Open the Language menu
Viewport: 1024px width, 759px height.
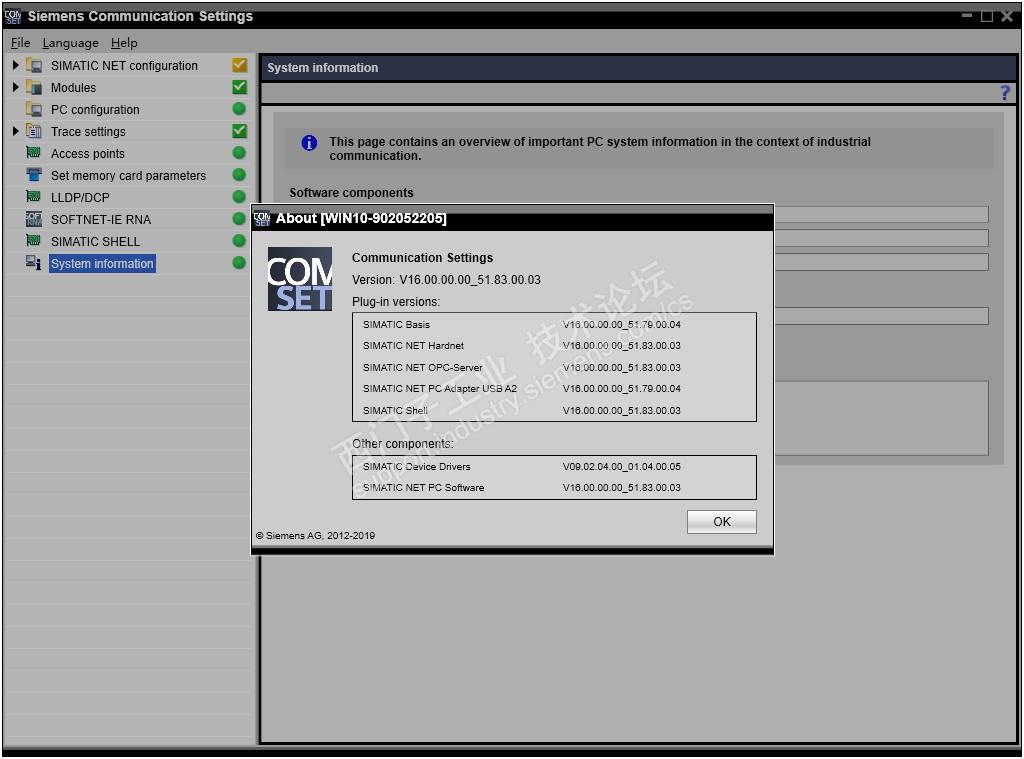(71, 43)
